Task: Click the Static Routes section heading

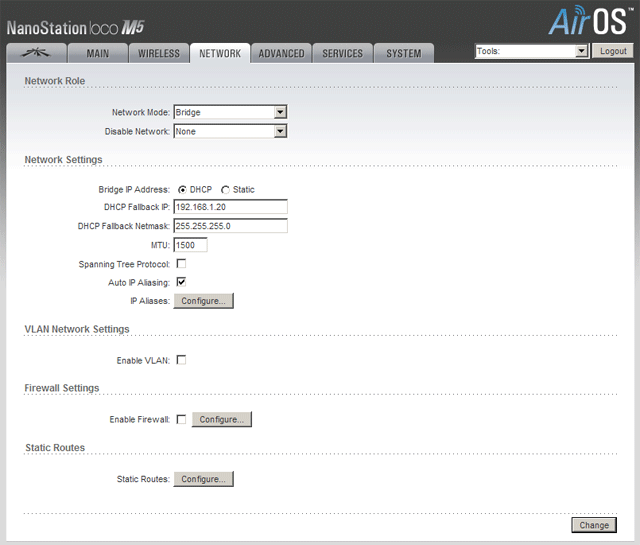Action: pos(55,447)
